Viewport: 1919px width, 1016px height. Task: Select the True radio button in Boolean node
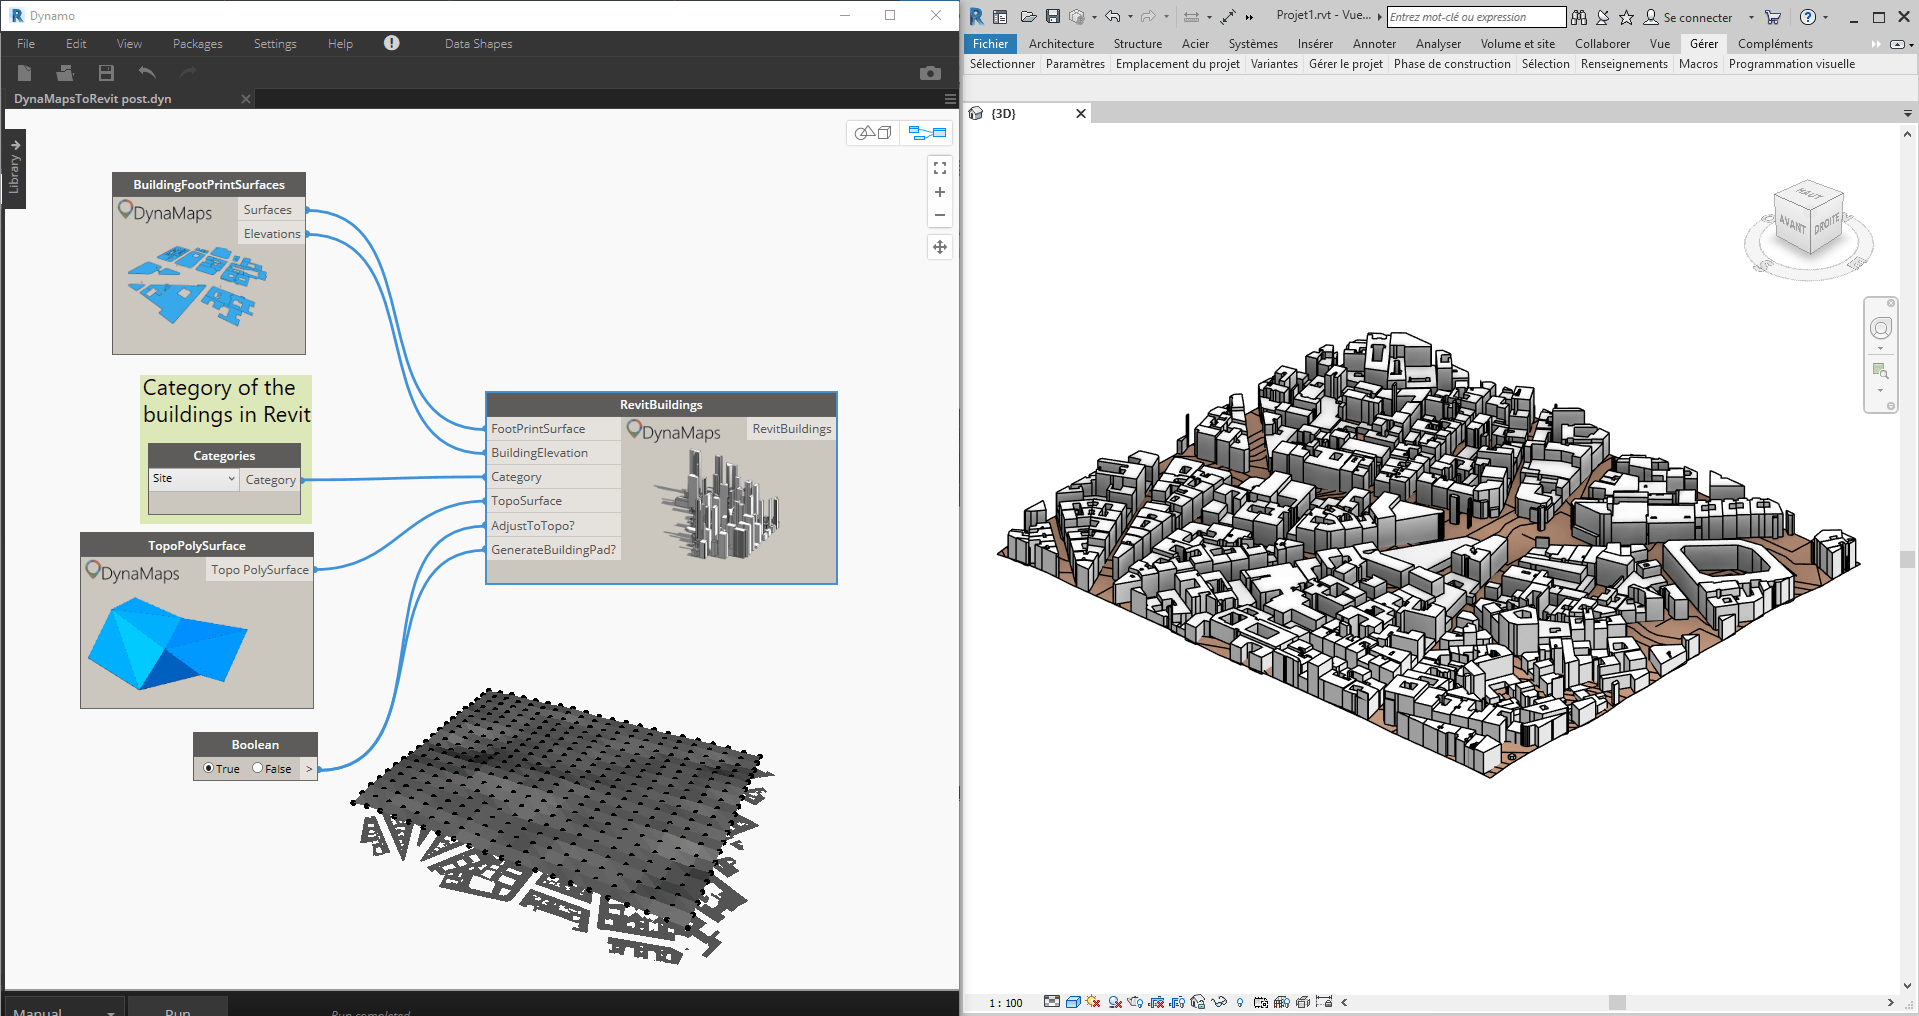(209, 768)
